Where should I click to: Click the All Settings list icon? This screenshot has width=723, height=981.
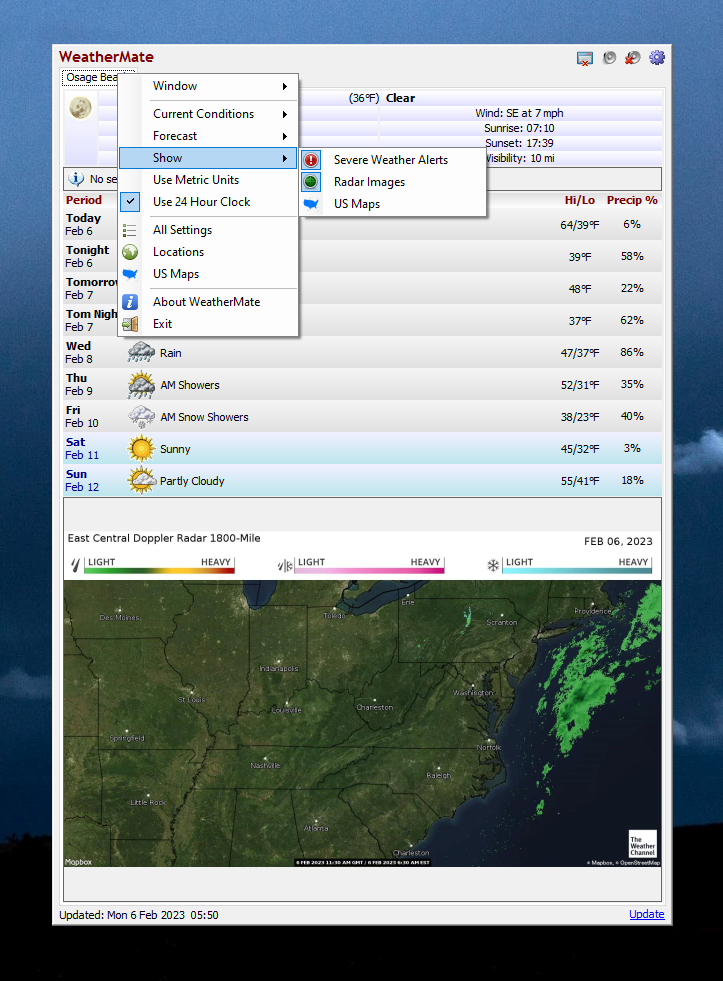pos(129,230)
